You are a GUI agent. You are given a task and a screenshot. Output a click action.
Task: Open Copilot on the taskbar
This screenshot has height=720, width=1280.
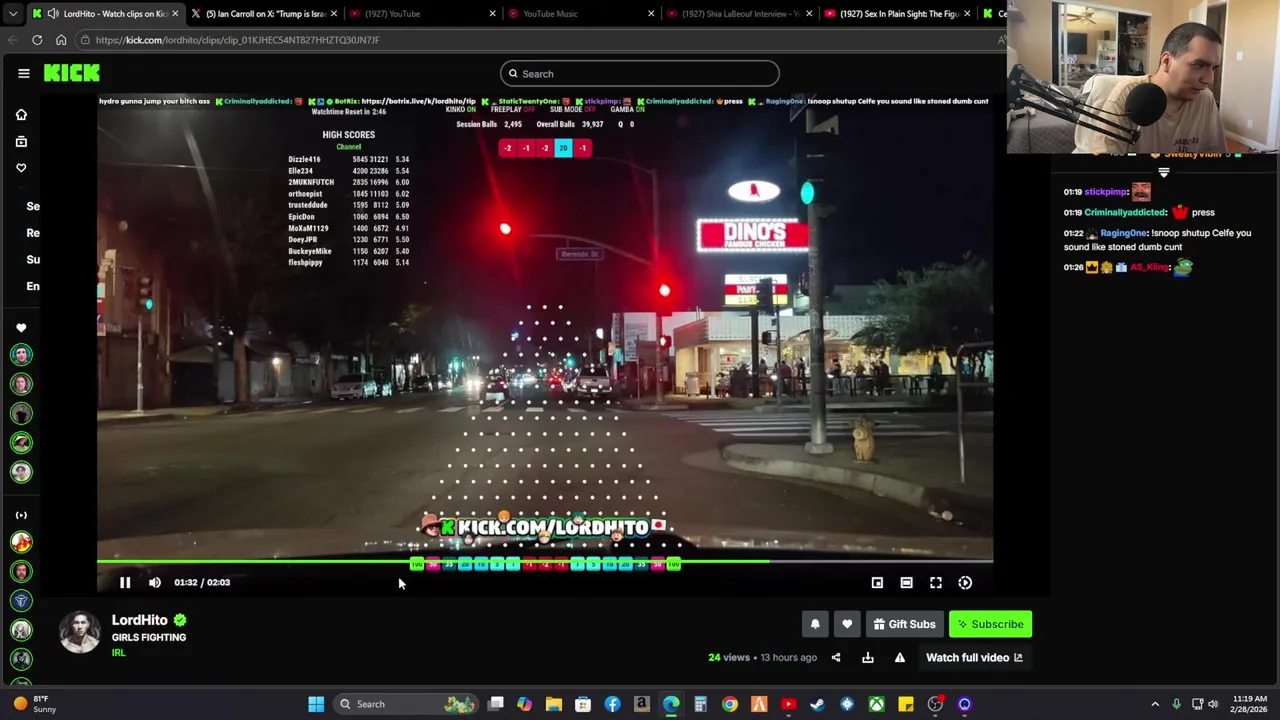(x=524, y=704)
